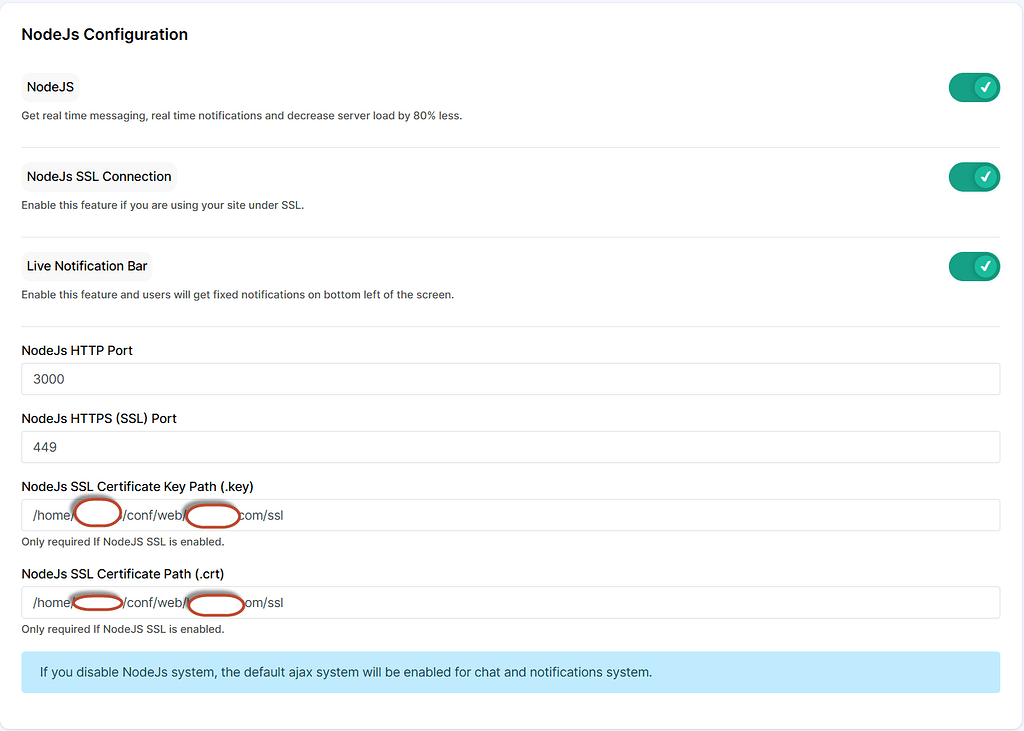Click the checkmark on Live Notification Bar toggle
1024x731 pixels.
[x=984, y=266]
